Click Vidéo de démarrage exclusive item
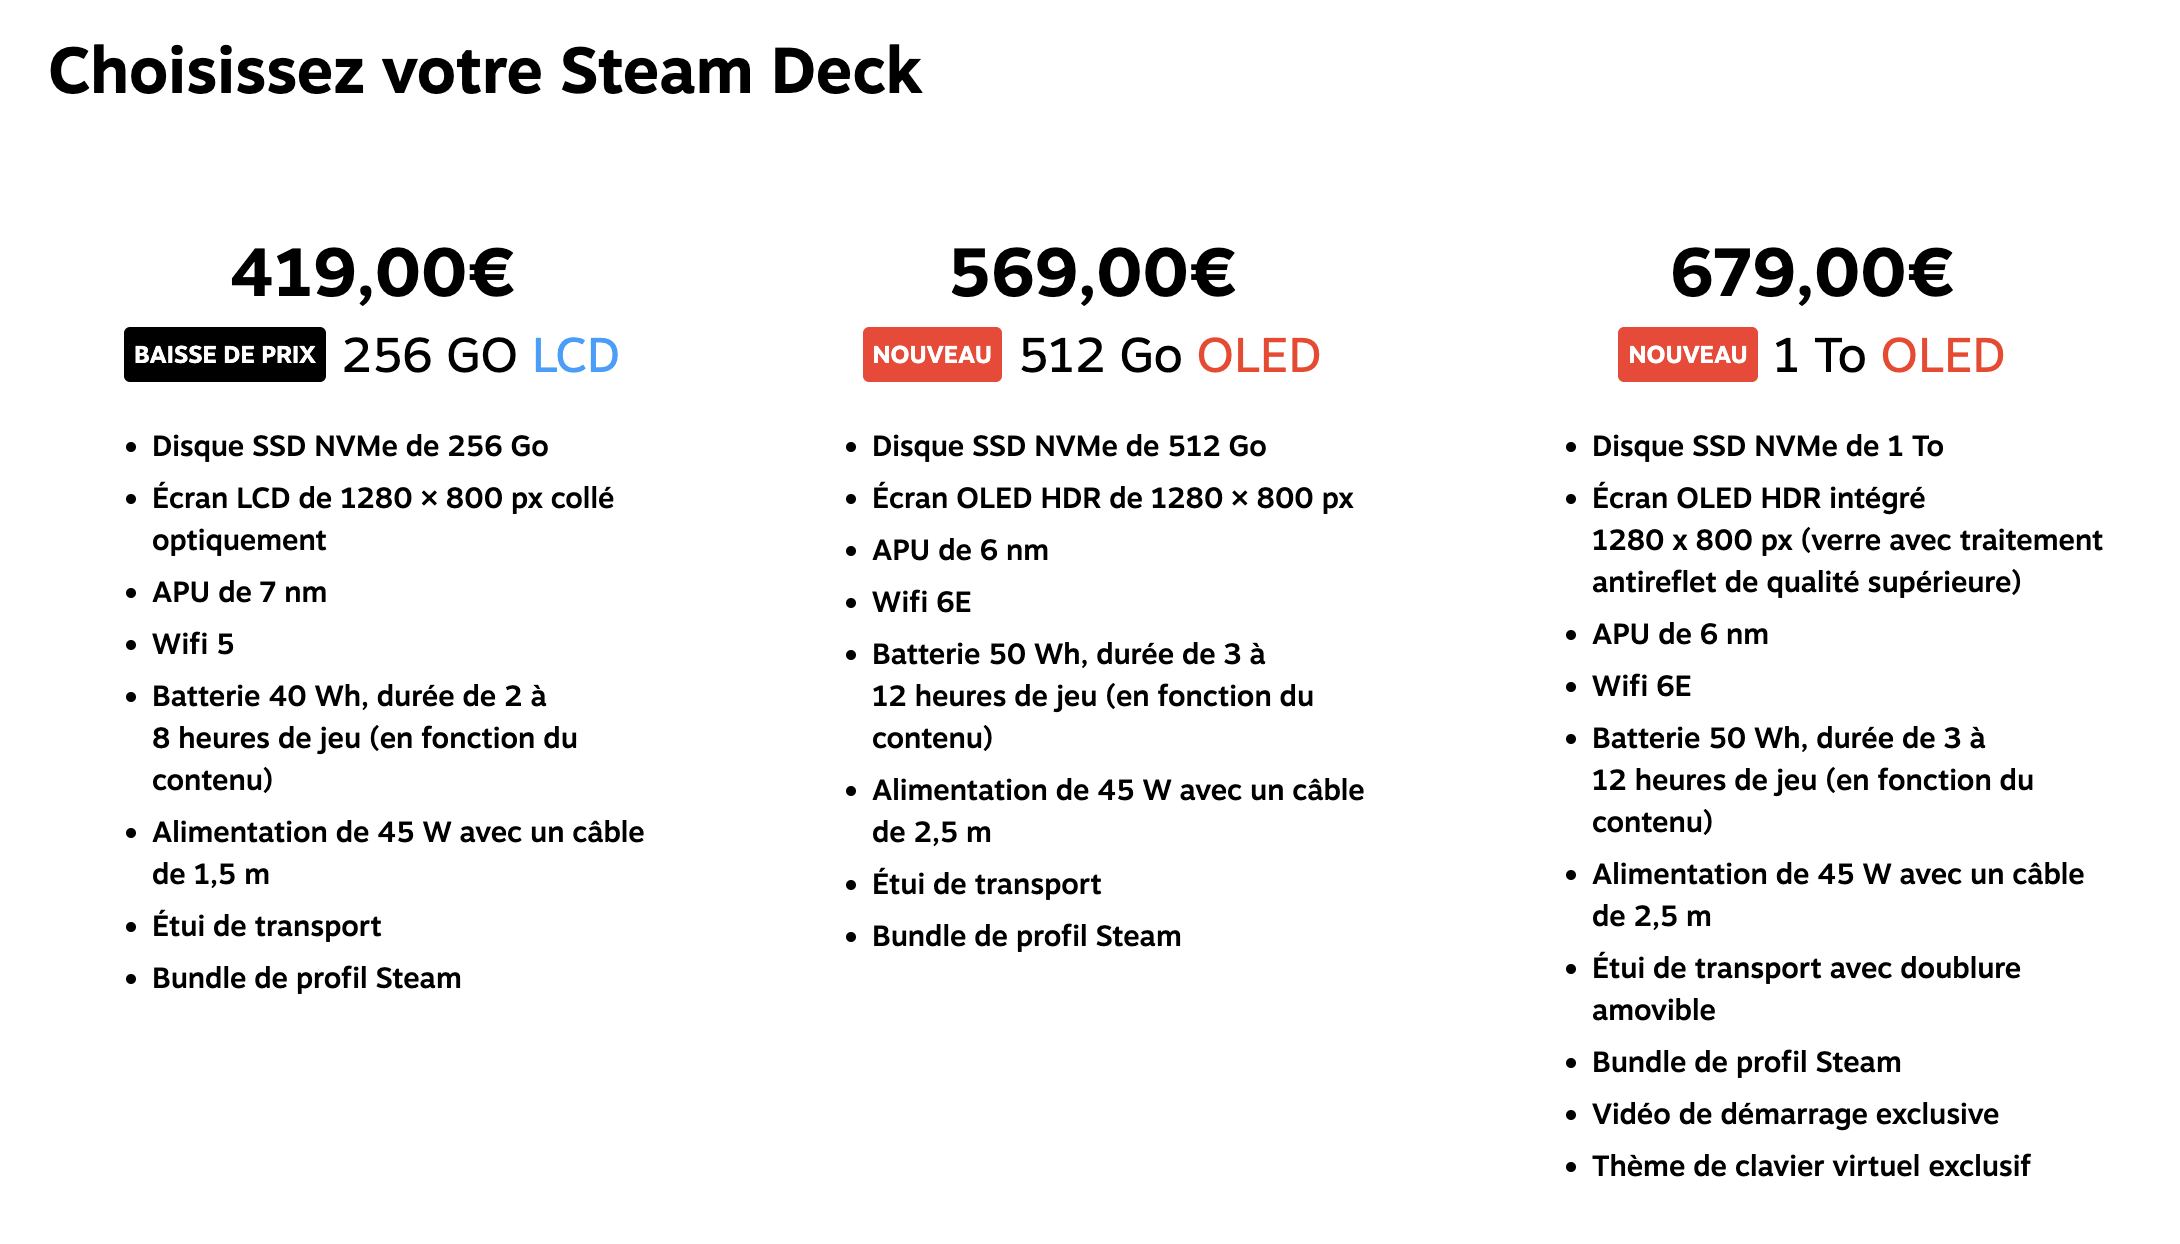The width and height of the screenshot is (2180, 1244). [x=1795, y=1114]
